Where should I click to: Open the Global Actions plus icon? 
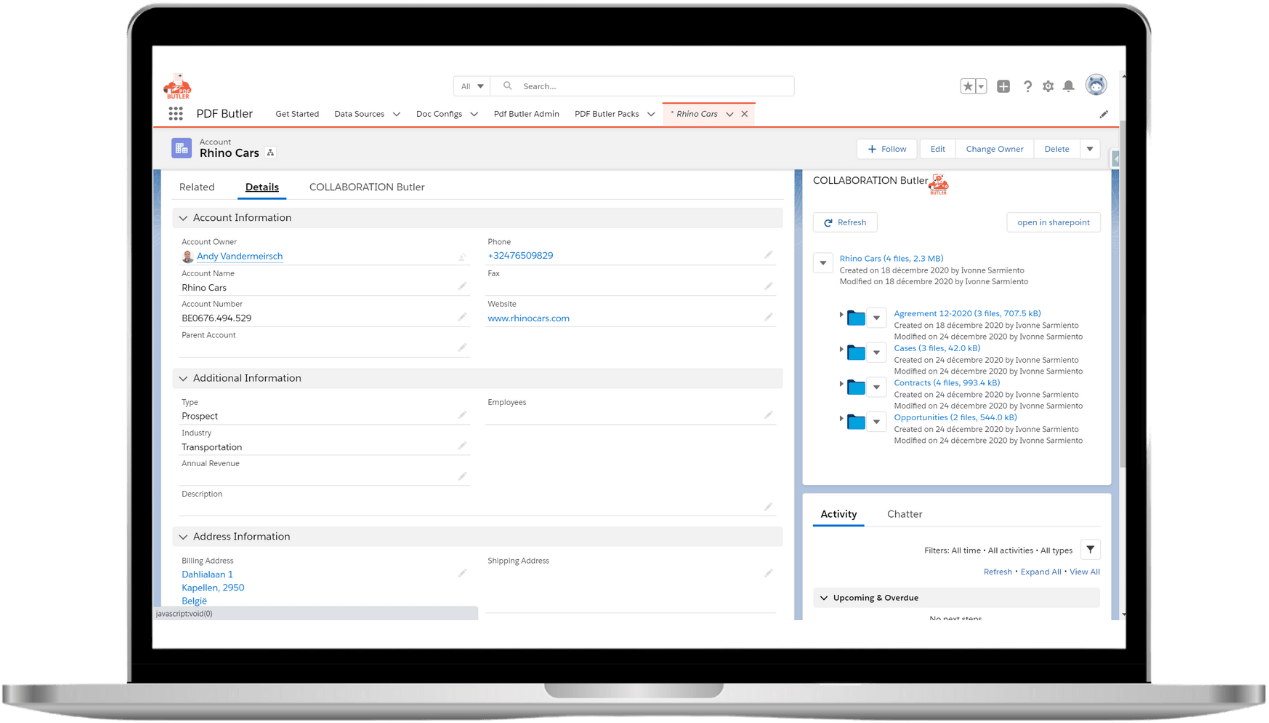coord(1004,87)
